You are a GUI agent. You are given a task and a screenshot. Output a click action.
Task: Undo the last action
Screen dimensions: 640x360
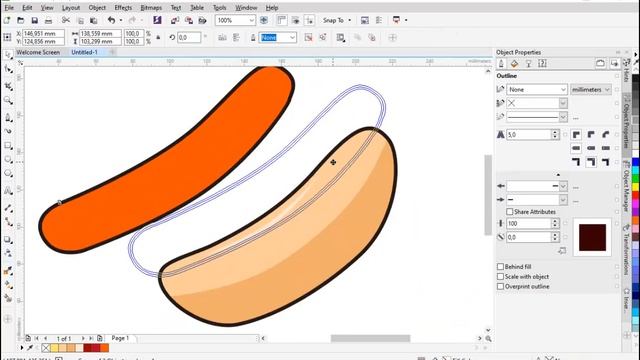[111, 20]
